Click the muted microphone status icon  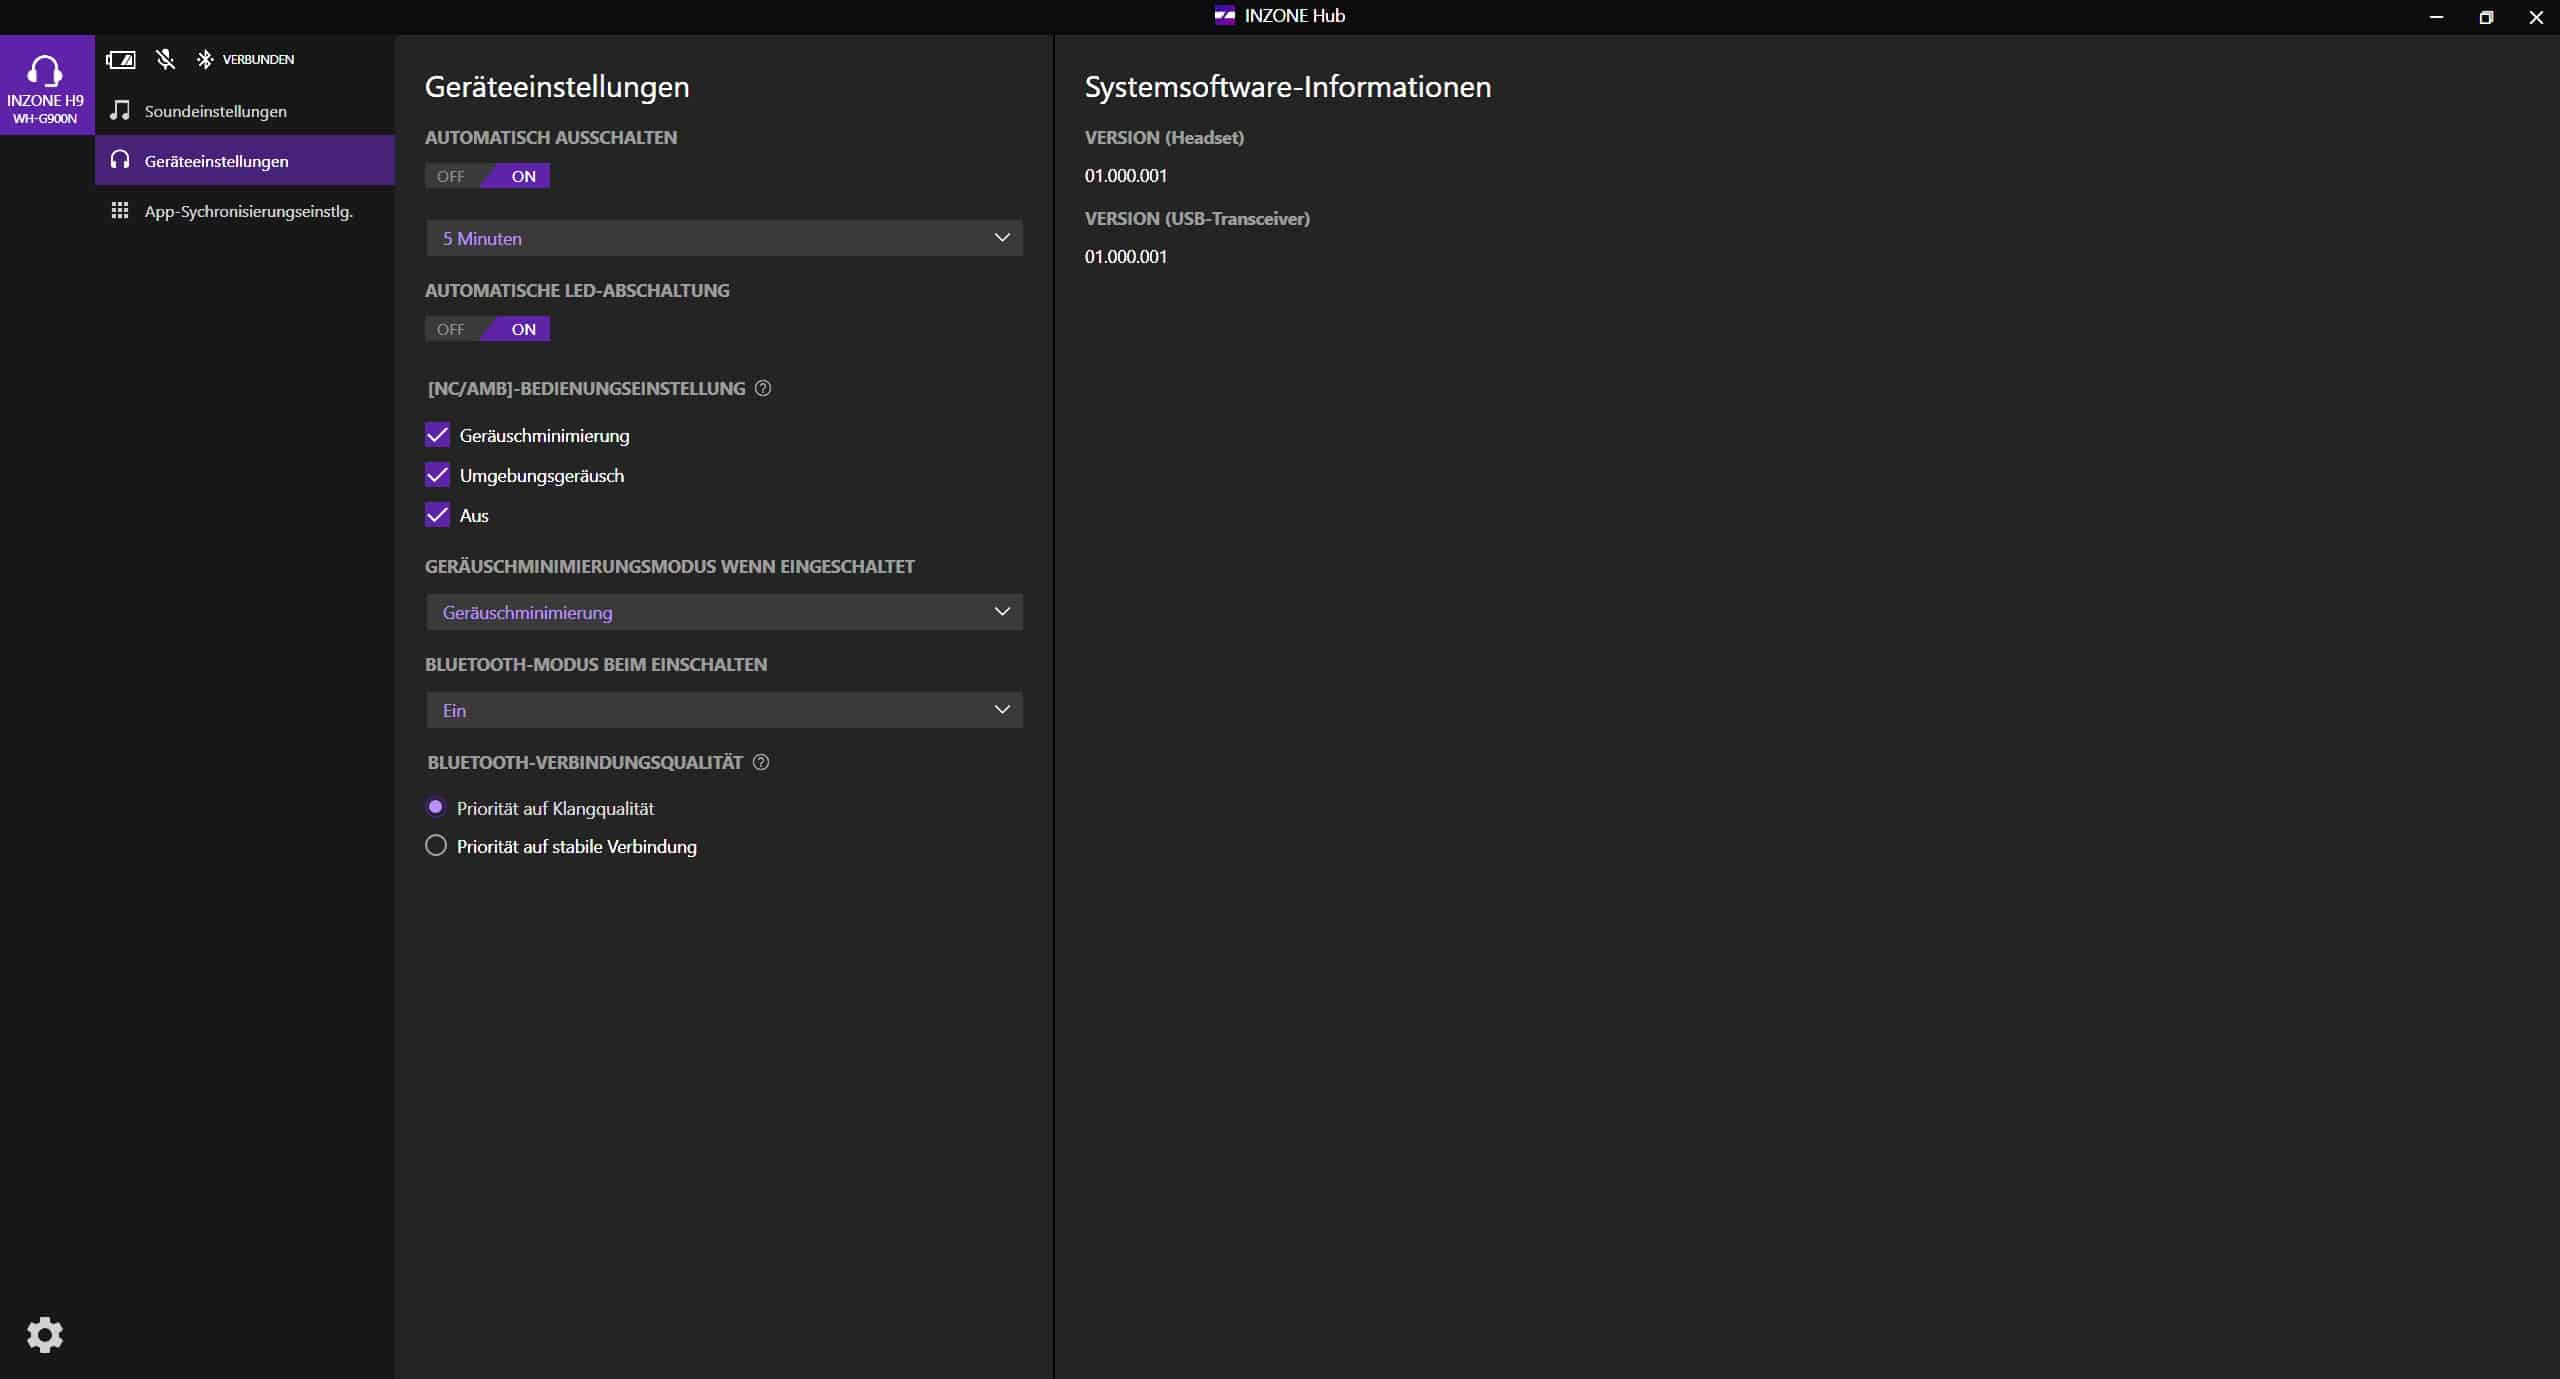(x=166, y=60)
